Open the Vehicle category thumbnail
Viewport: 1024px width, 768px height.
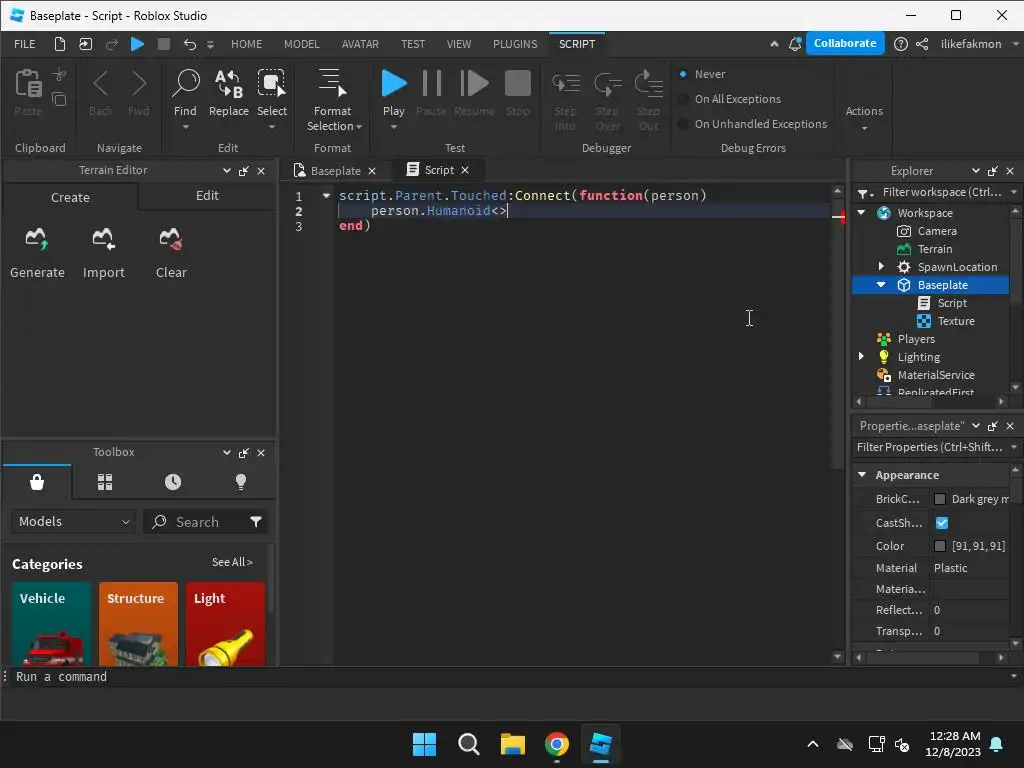click(x=51, y=624)
